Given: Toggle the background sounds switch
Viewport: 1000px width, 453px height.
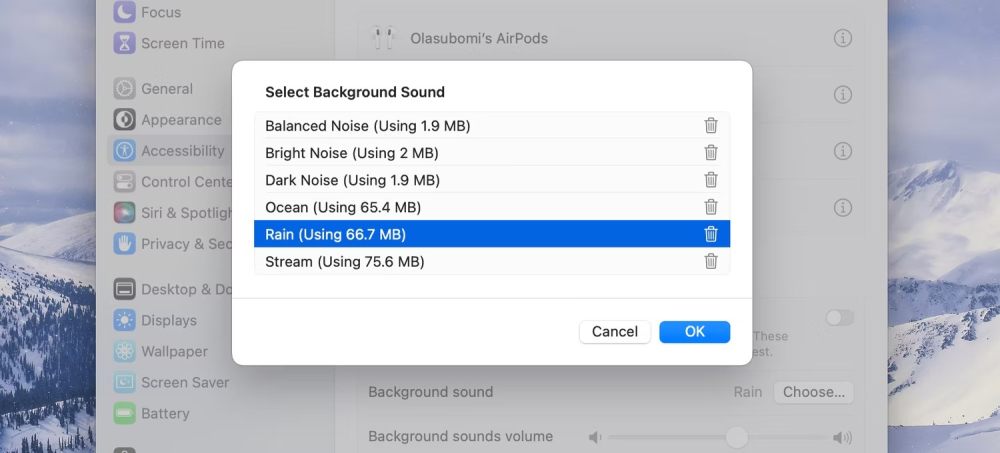Looking at the screenshot, I should (840, 318).
